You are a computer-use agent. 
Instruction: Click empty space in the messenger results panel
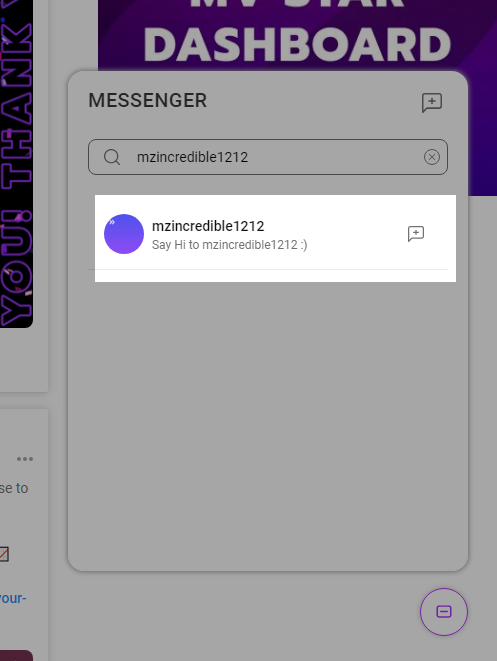coord(268,422)
